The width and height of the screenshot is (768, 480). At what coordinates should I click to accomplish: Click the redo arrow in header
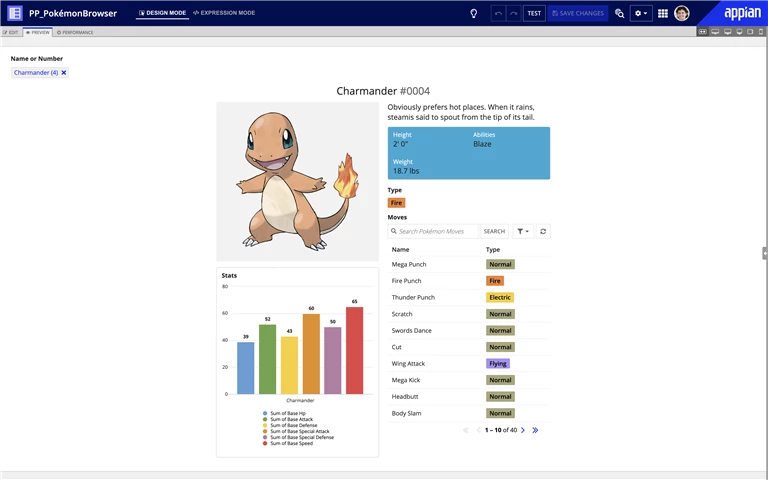pyautogui.click(x=513, y=14)
